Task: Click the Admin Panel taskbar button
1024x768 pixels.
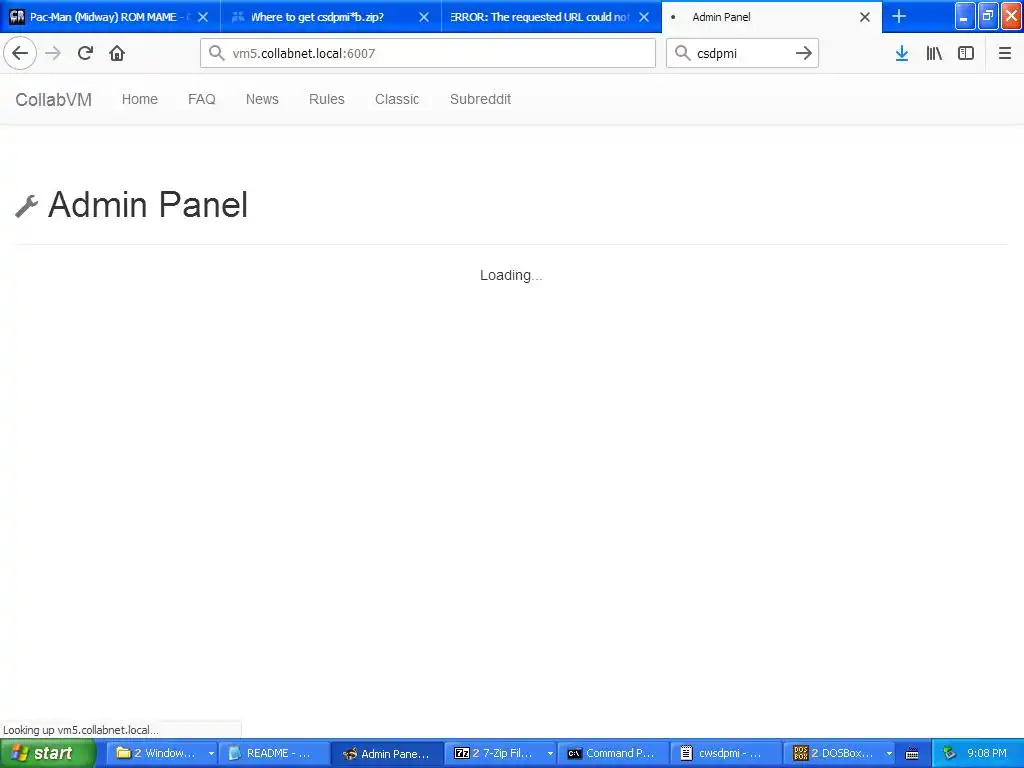Action: 387,753
